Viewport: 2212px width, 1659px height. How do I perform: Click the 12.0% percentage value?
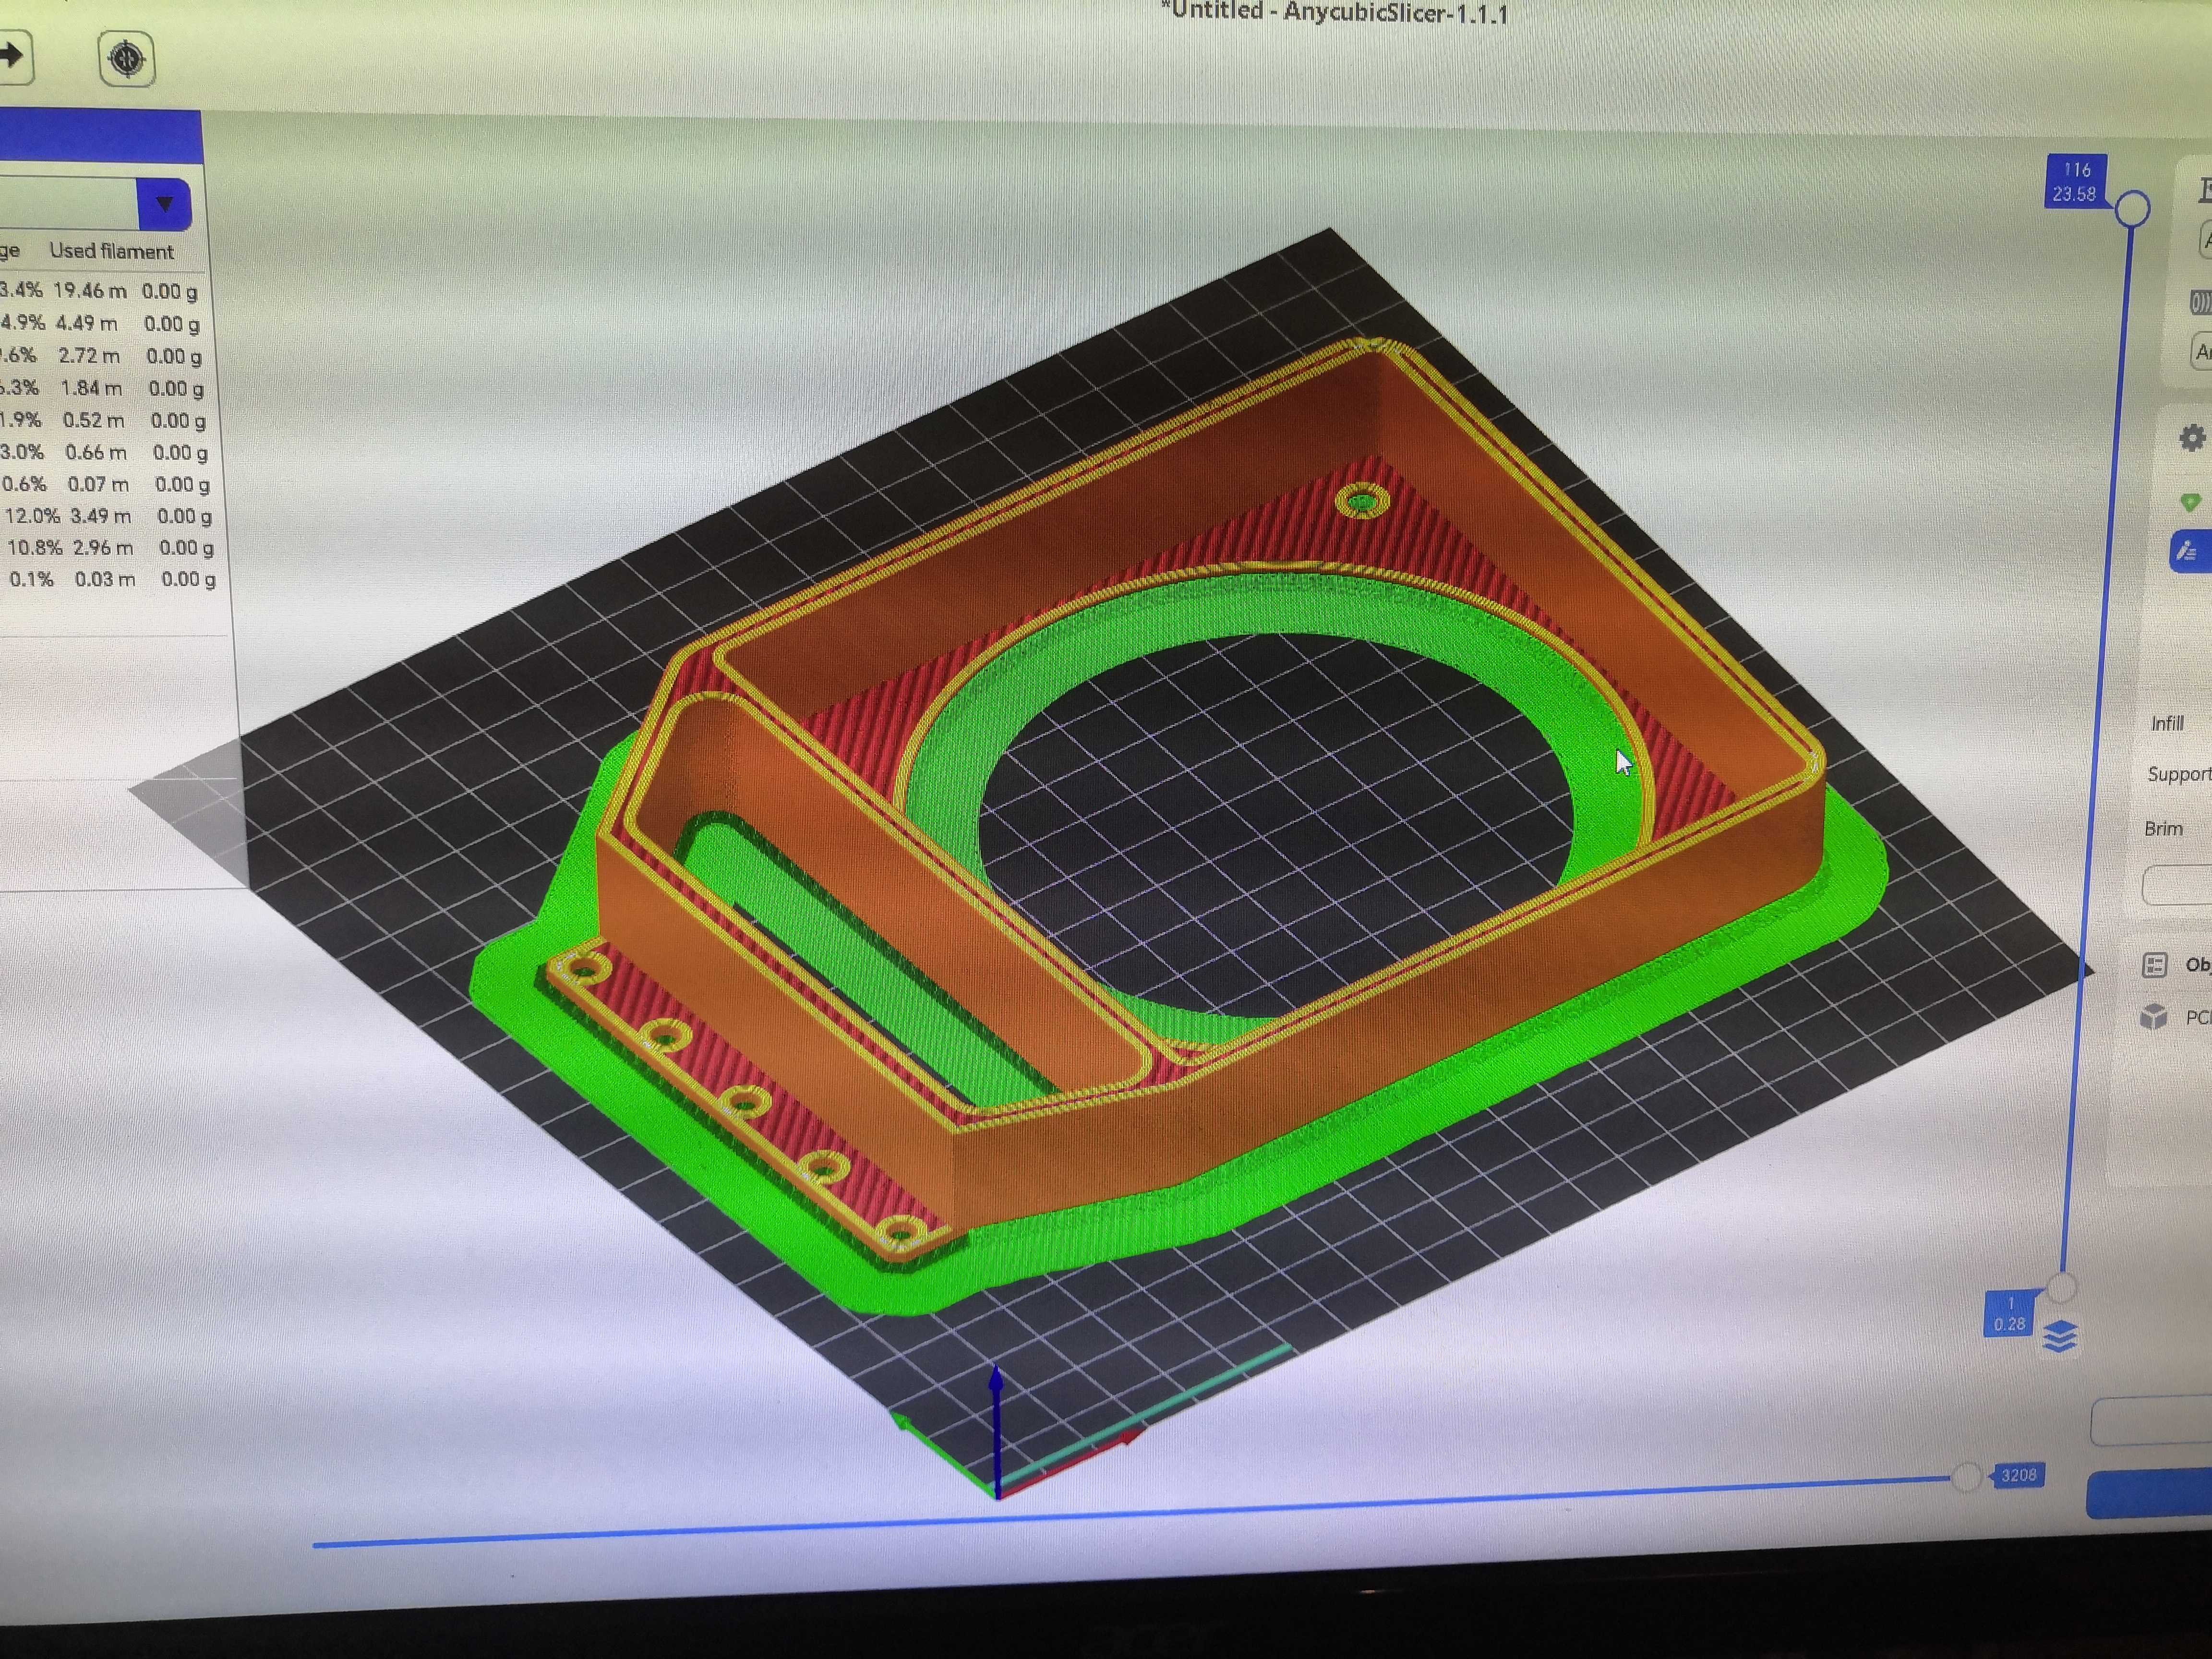[32, 516]
